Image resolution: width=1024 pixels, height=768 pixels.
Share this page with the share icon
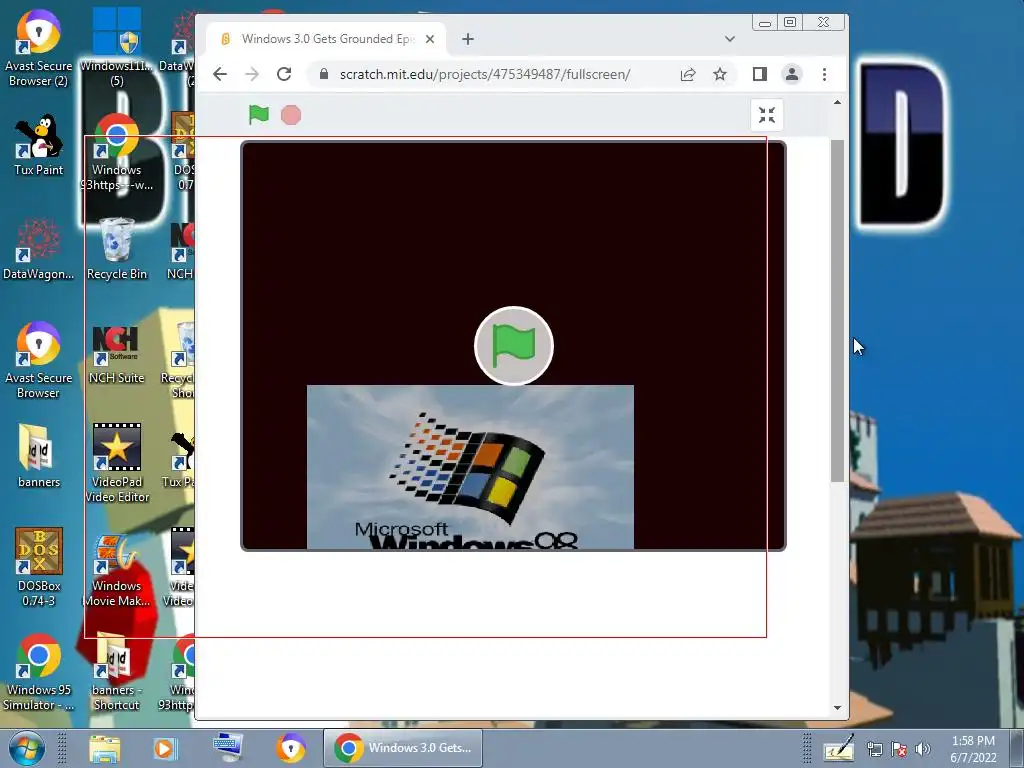pos(688,74)
